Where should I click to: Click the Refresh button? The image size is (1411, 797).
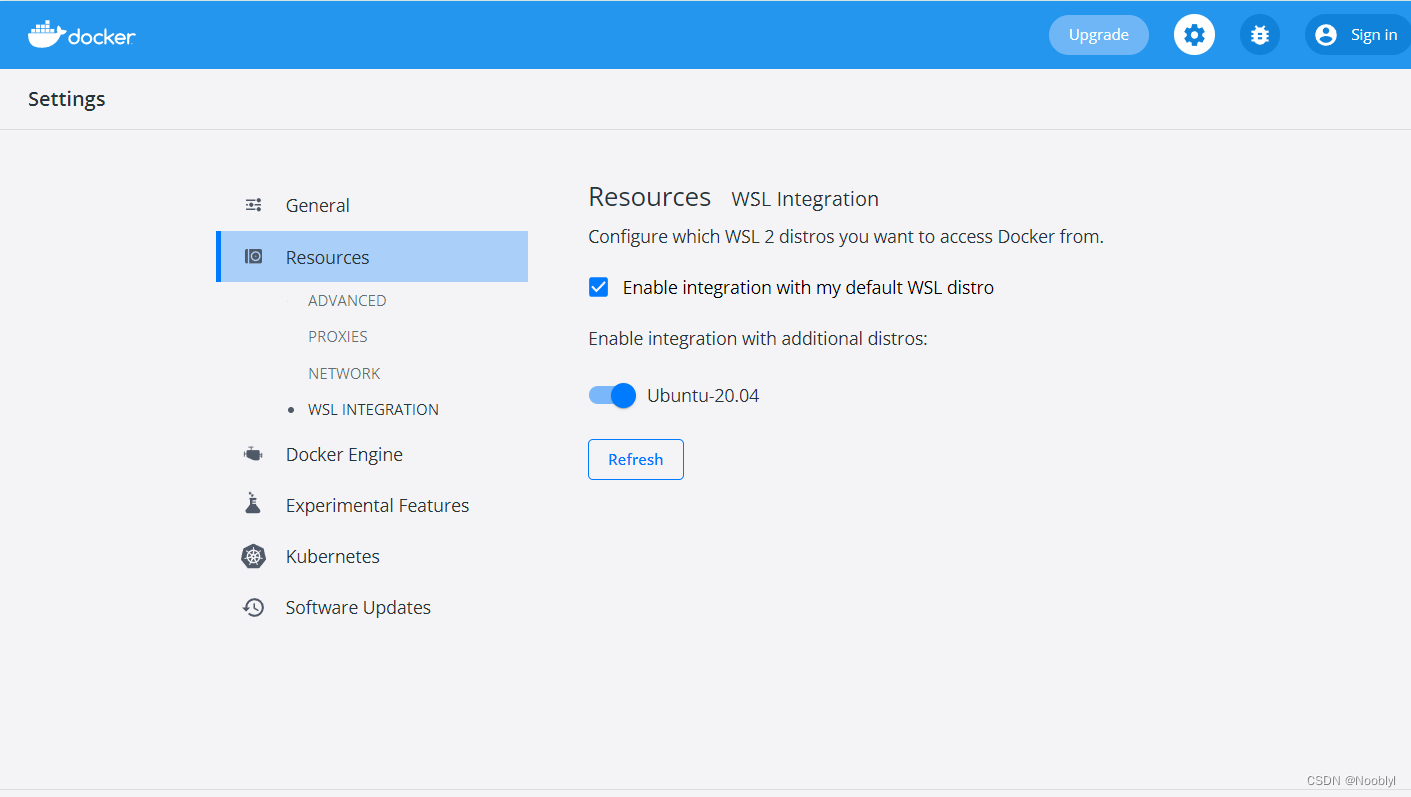pos(636,459)
